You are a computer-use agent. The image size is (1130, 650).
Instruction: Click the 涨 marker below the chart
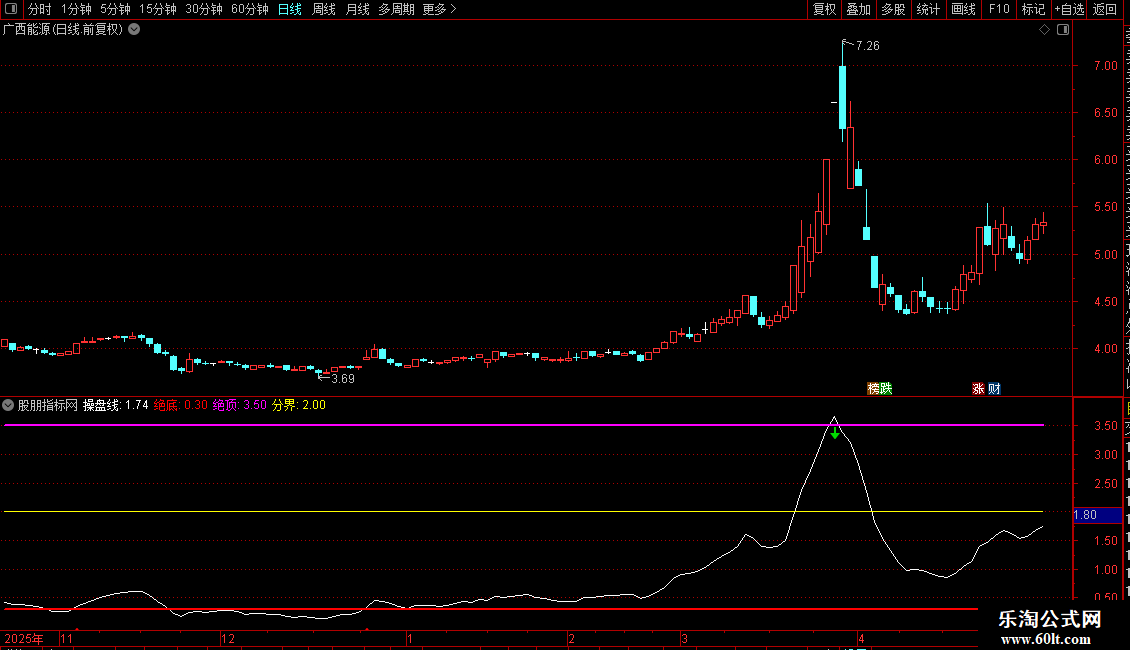click(x=978, y=388)
